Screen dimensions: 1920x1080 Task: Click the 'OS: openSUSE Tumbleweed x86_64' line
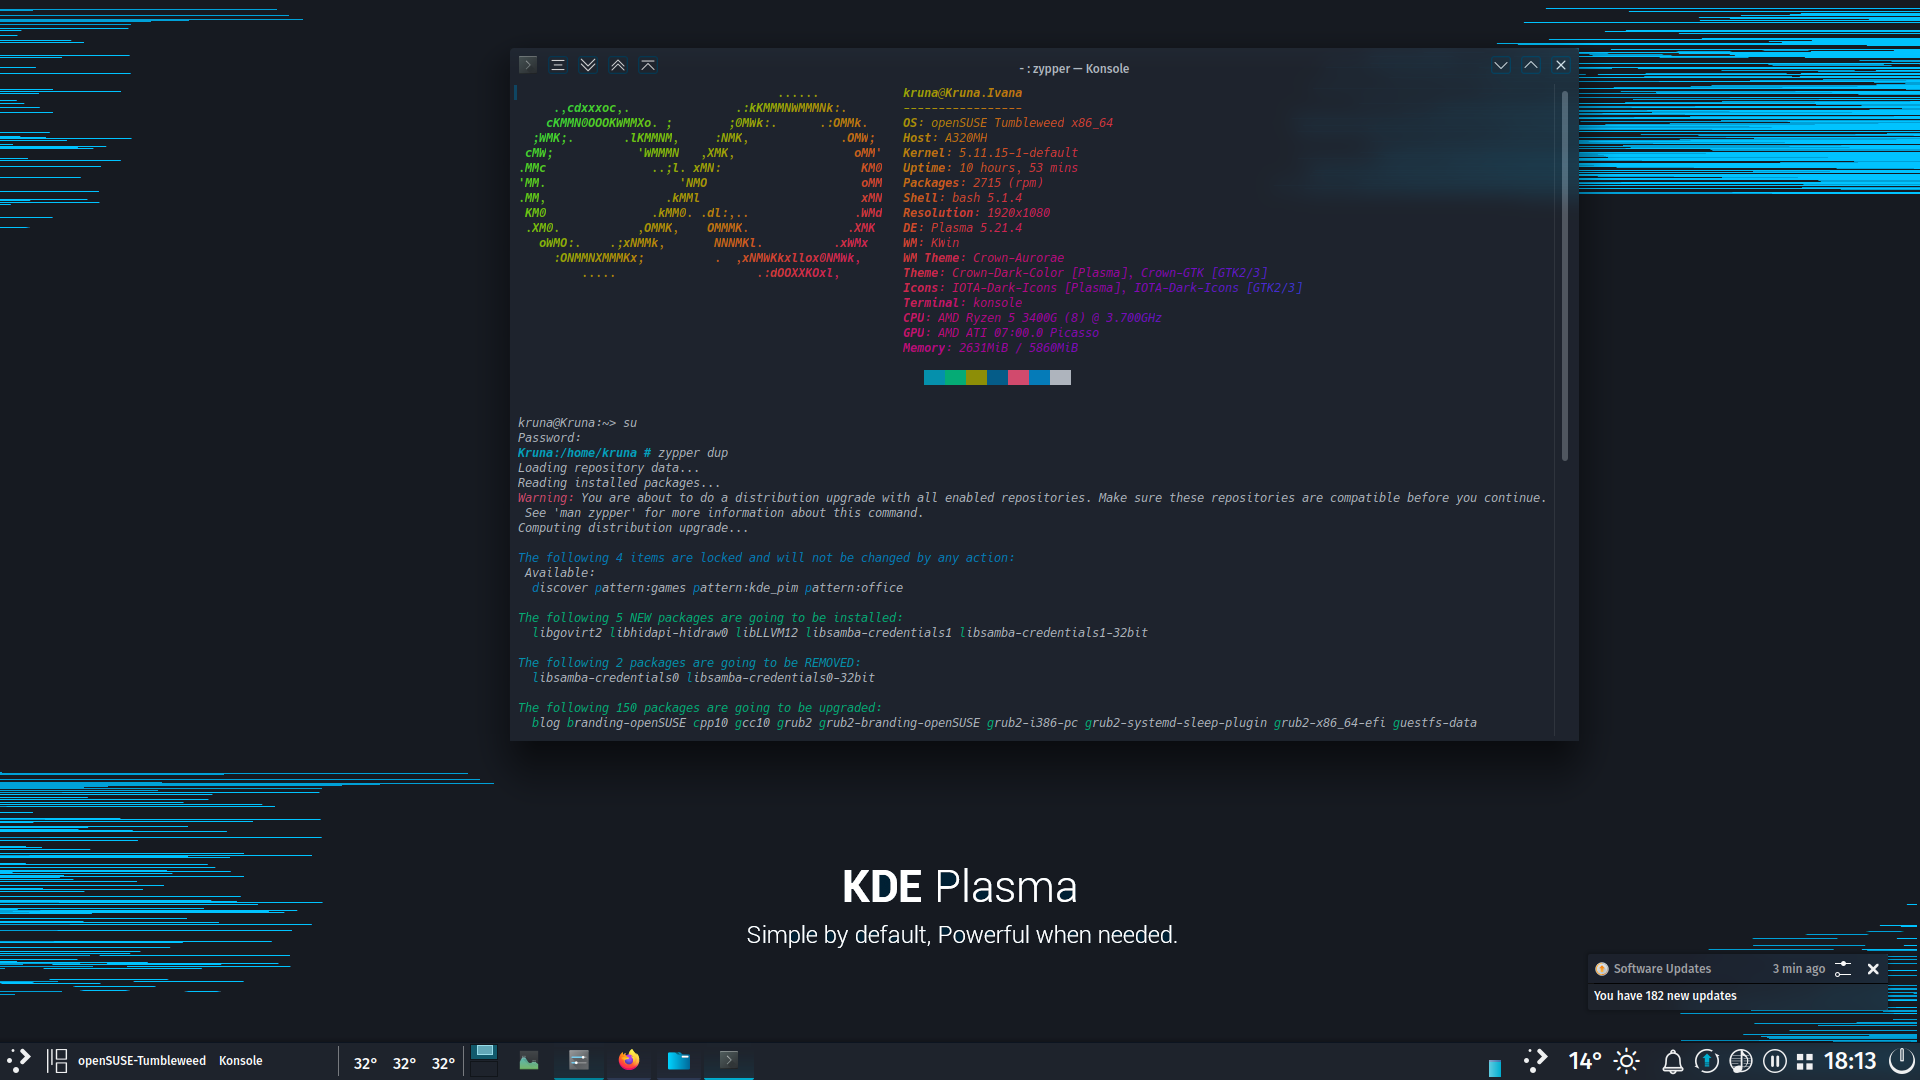(1008, 123)
